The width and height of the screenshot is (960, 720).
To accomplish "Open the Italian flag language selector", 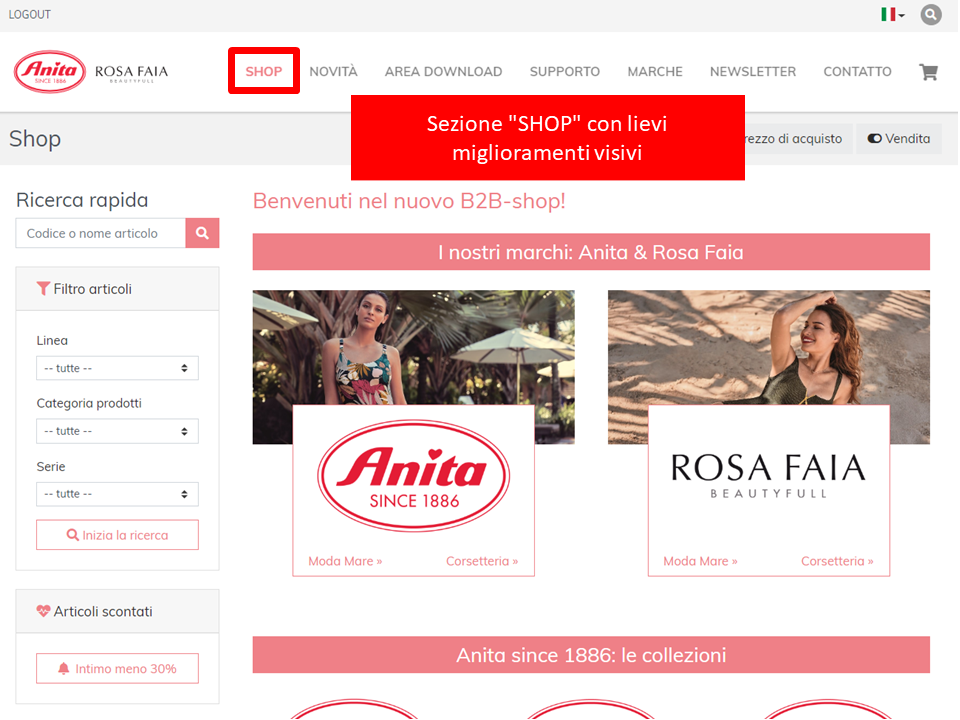I will click(891, 14).
